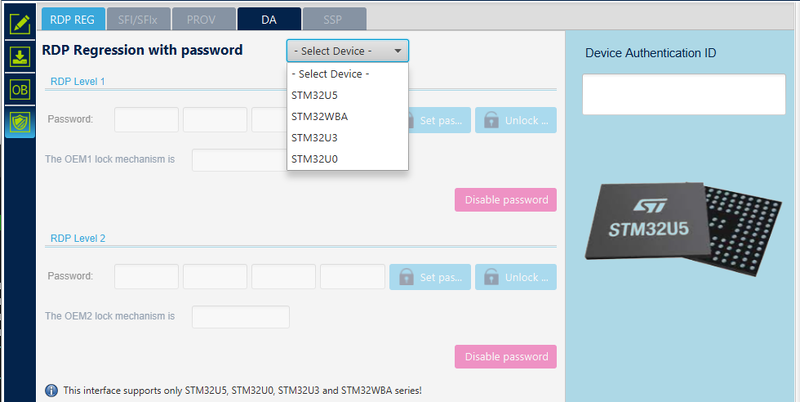Click 'RDP Regression with password' title

coord(142,50)
